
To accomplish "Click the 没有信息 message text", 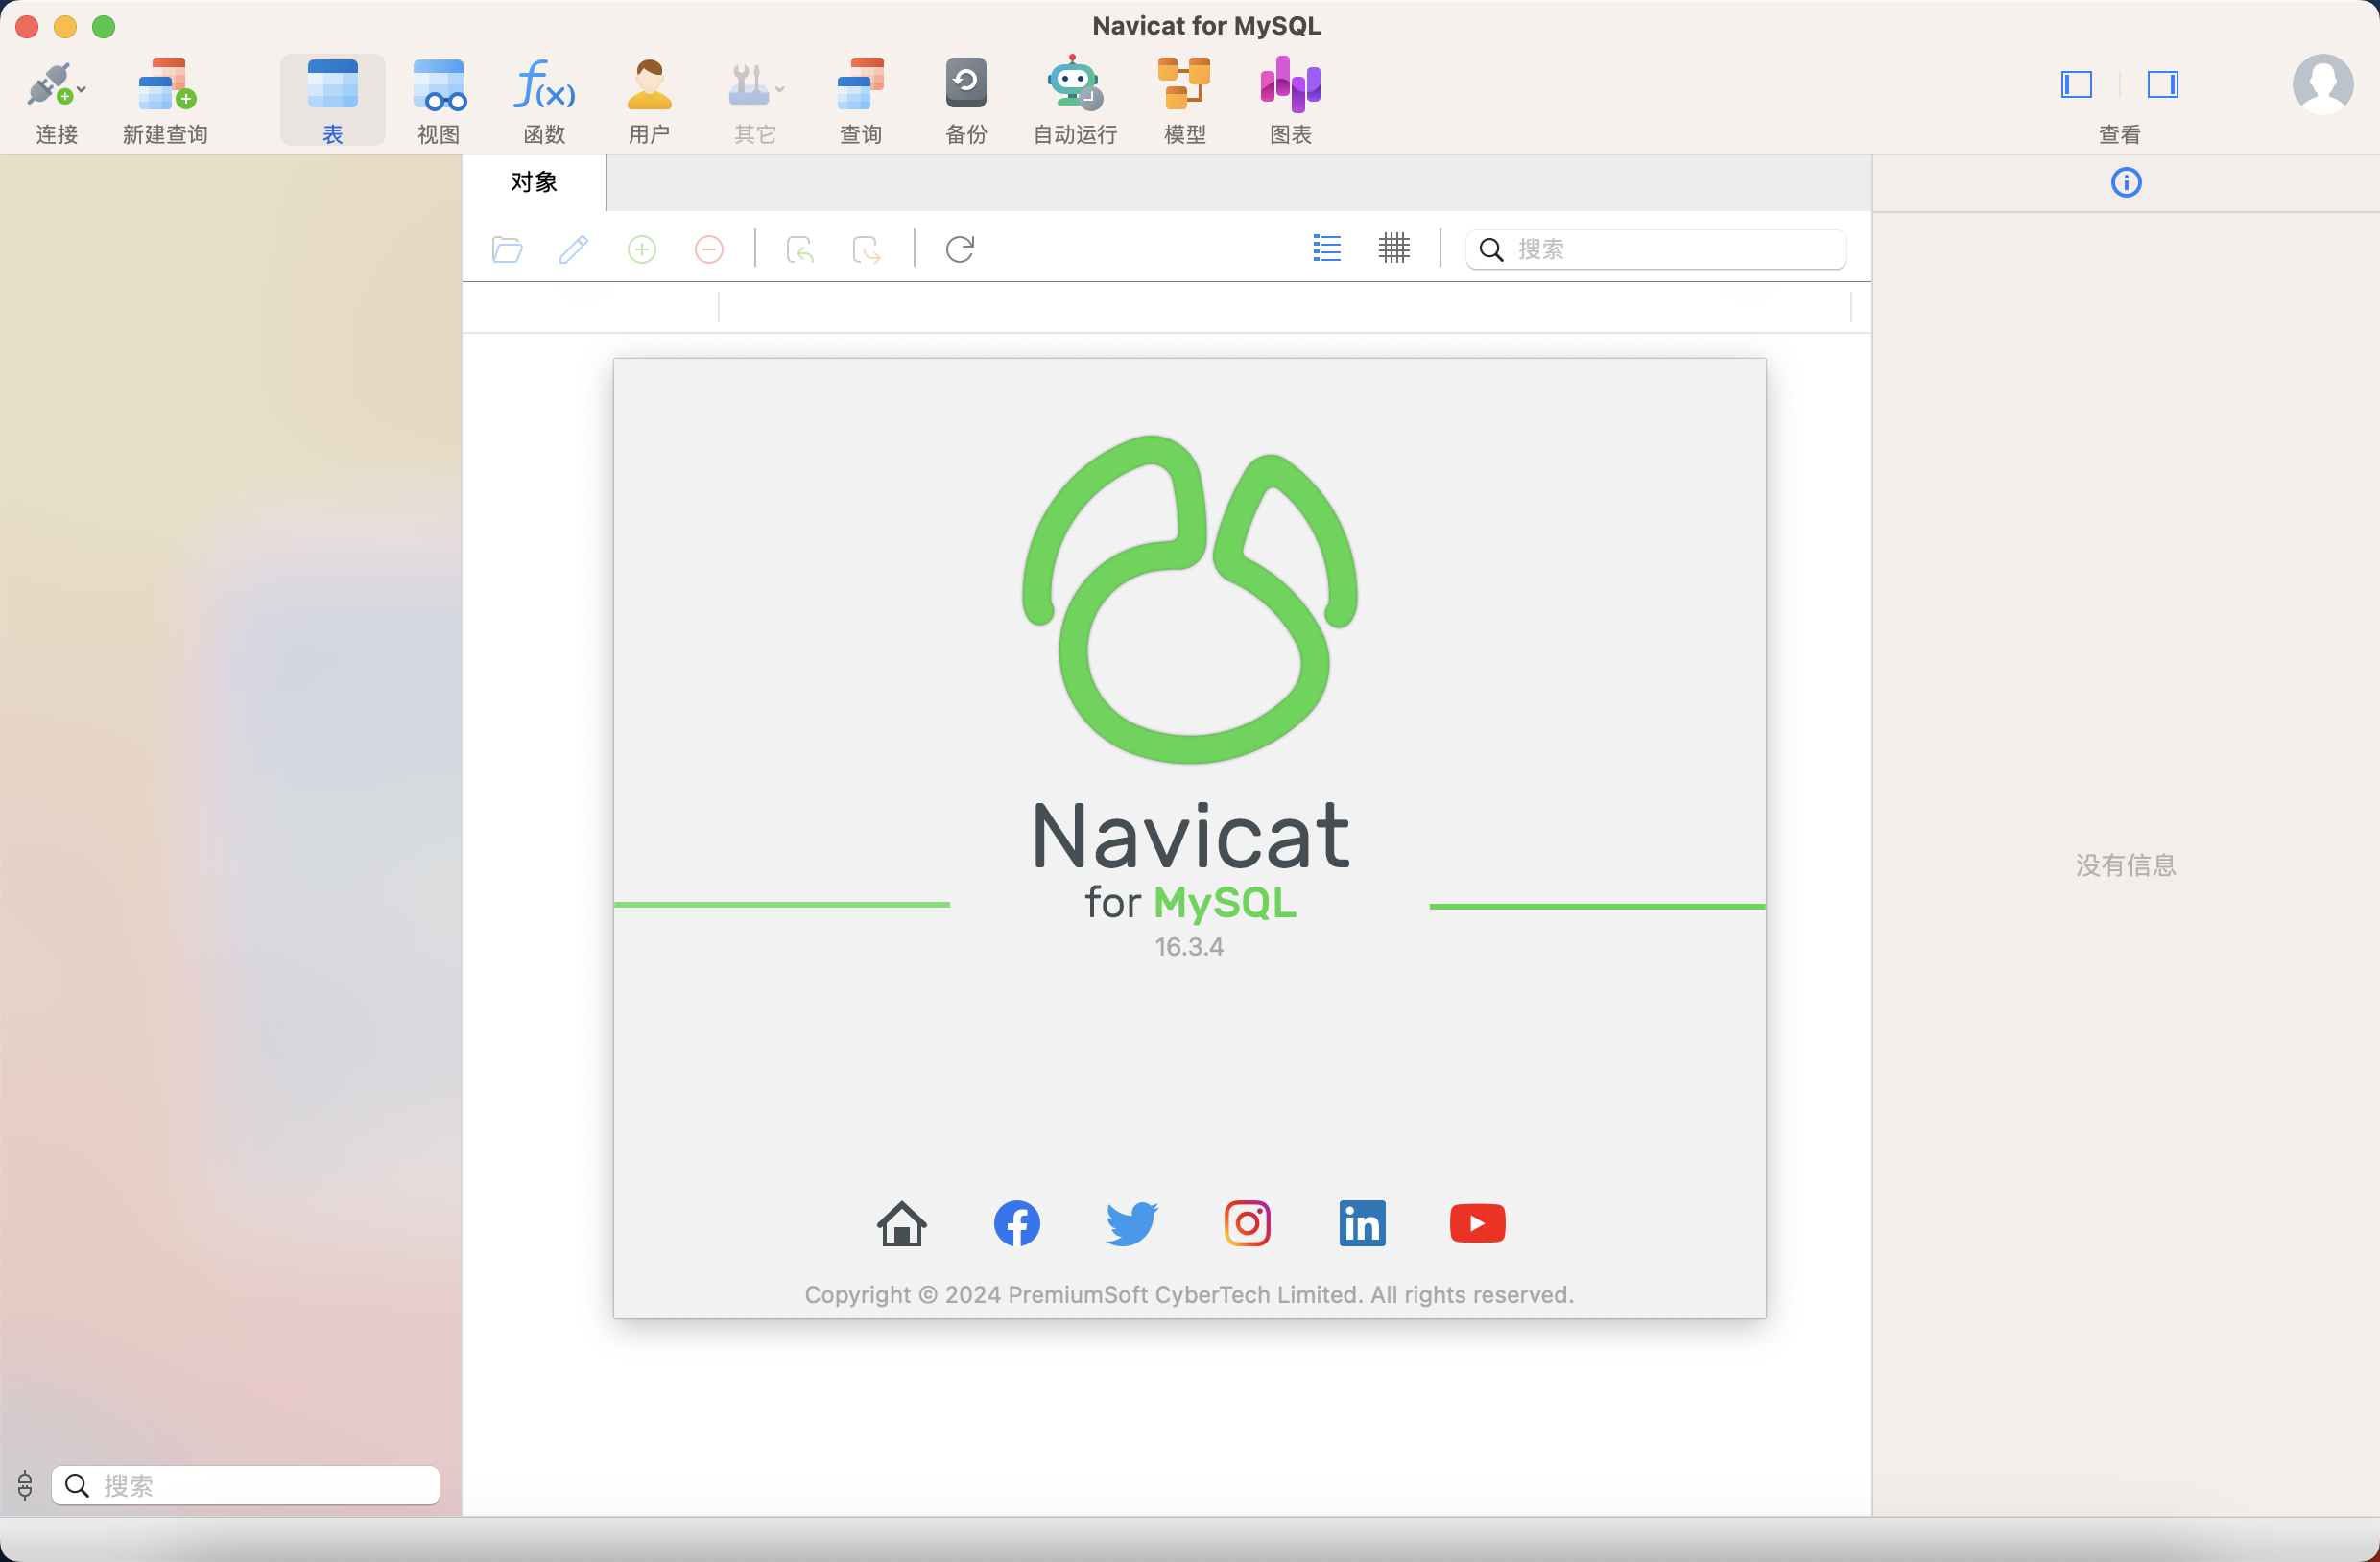I will [2126, 865].
